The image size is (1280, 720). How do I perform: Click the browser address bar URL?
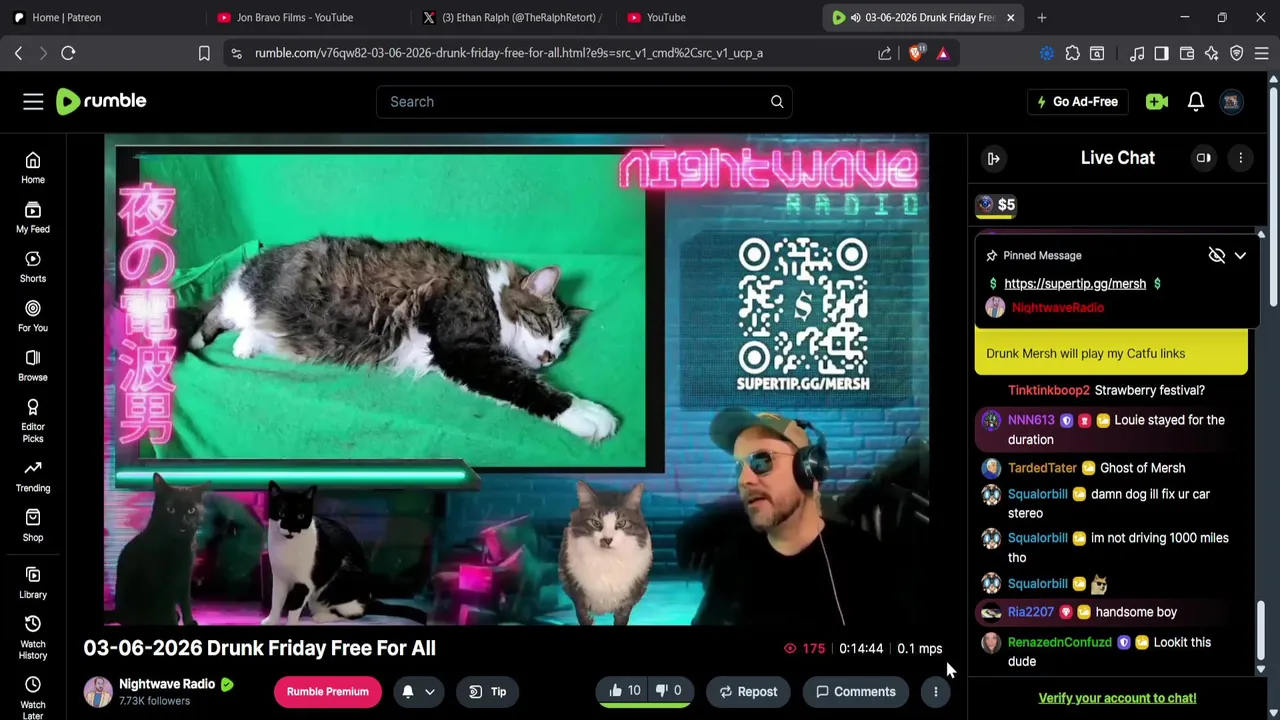[509, 53]
